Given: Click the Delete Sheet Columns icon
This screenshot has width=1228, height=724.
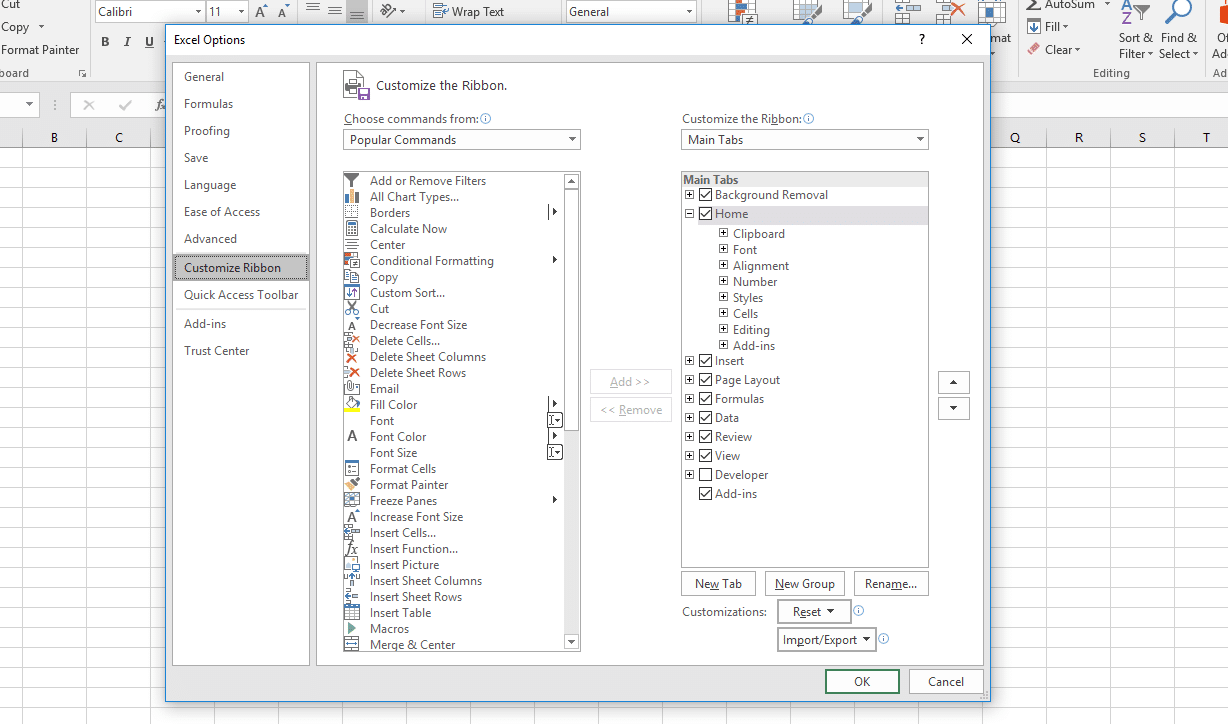Looking at the screenshot, I should tap(351, 357).
